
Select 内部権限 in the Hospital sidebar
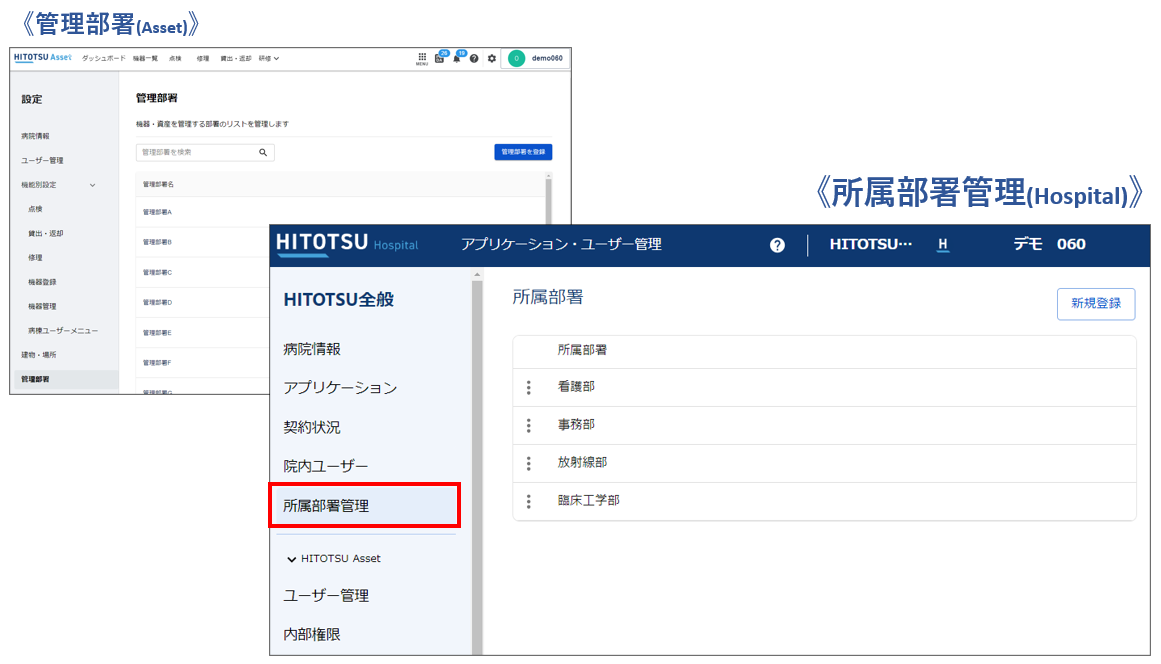tap(312, 634)
